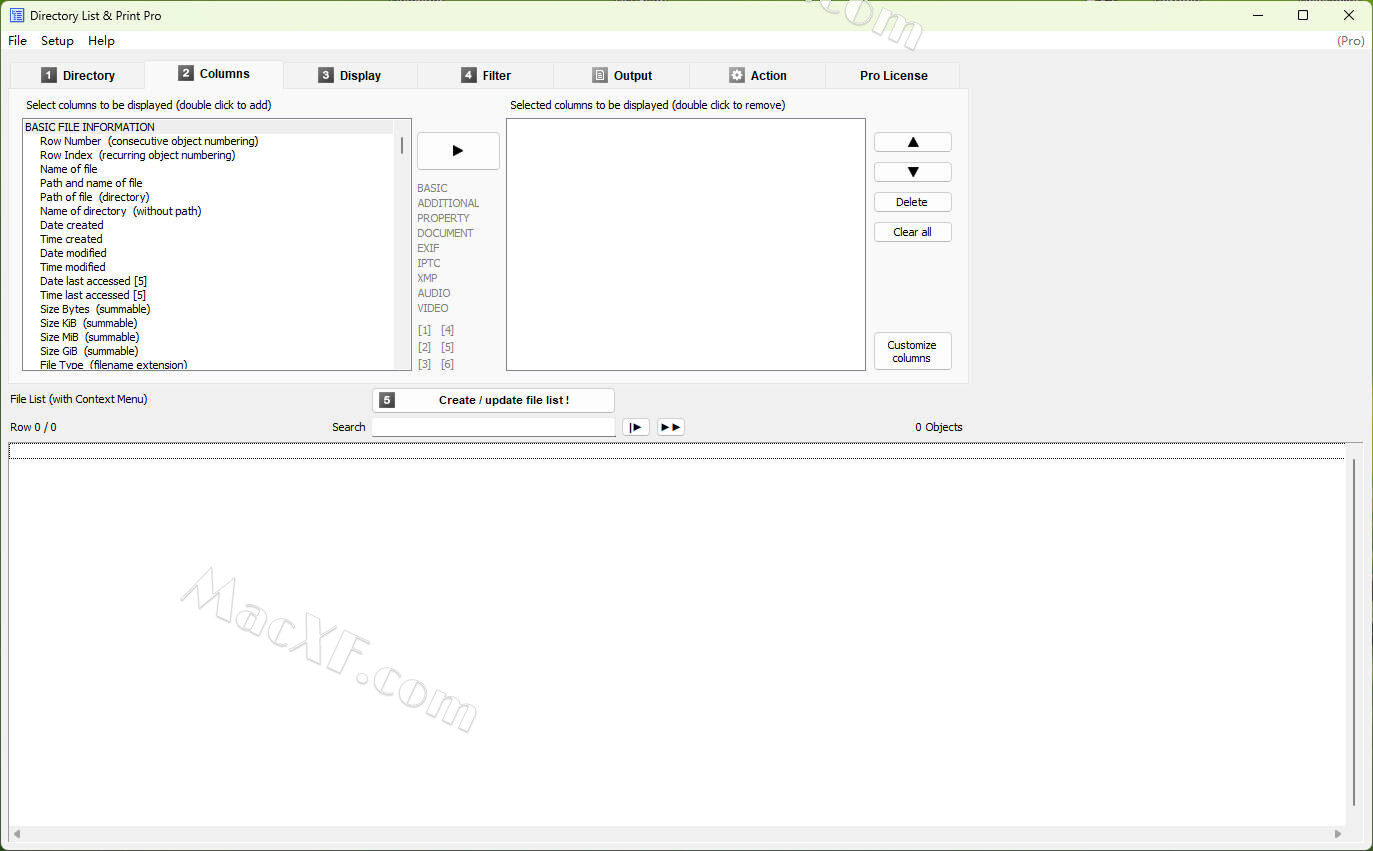The width and height of the screenshot is (1373, 851).
Task: Click the find next search arrow button
Action: coord(635,427)
